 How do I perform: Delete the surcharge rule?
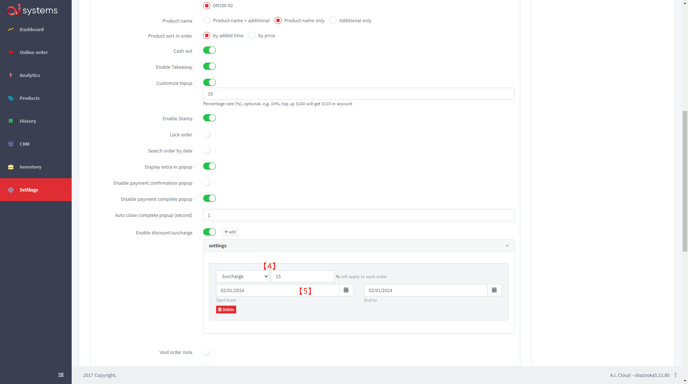click(x=226, y=309)
